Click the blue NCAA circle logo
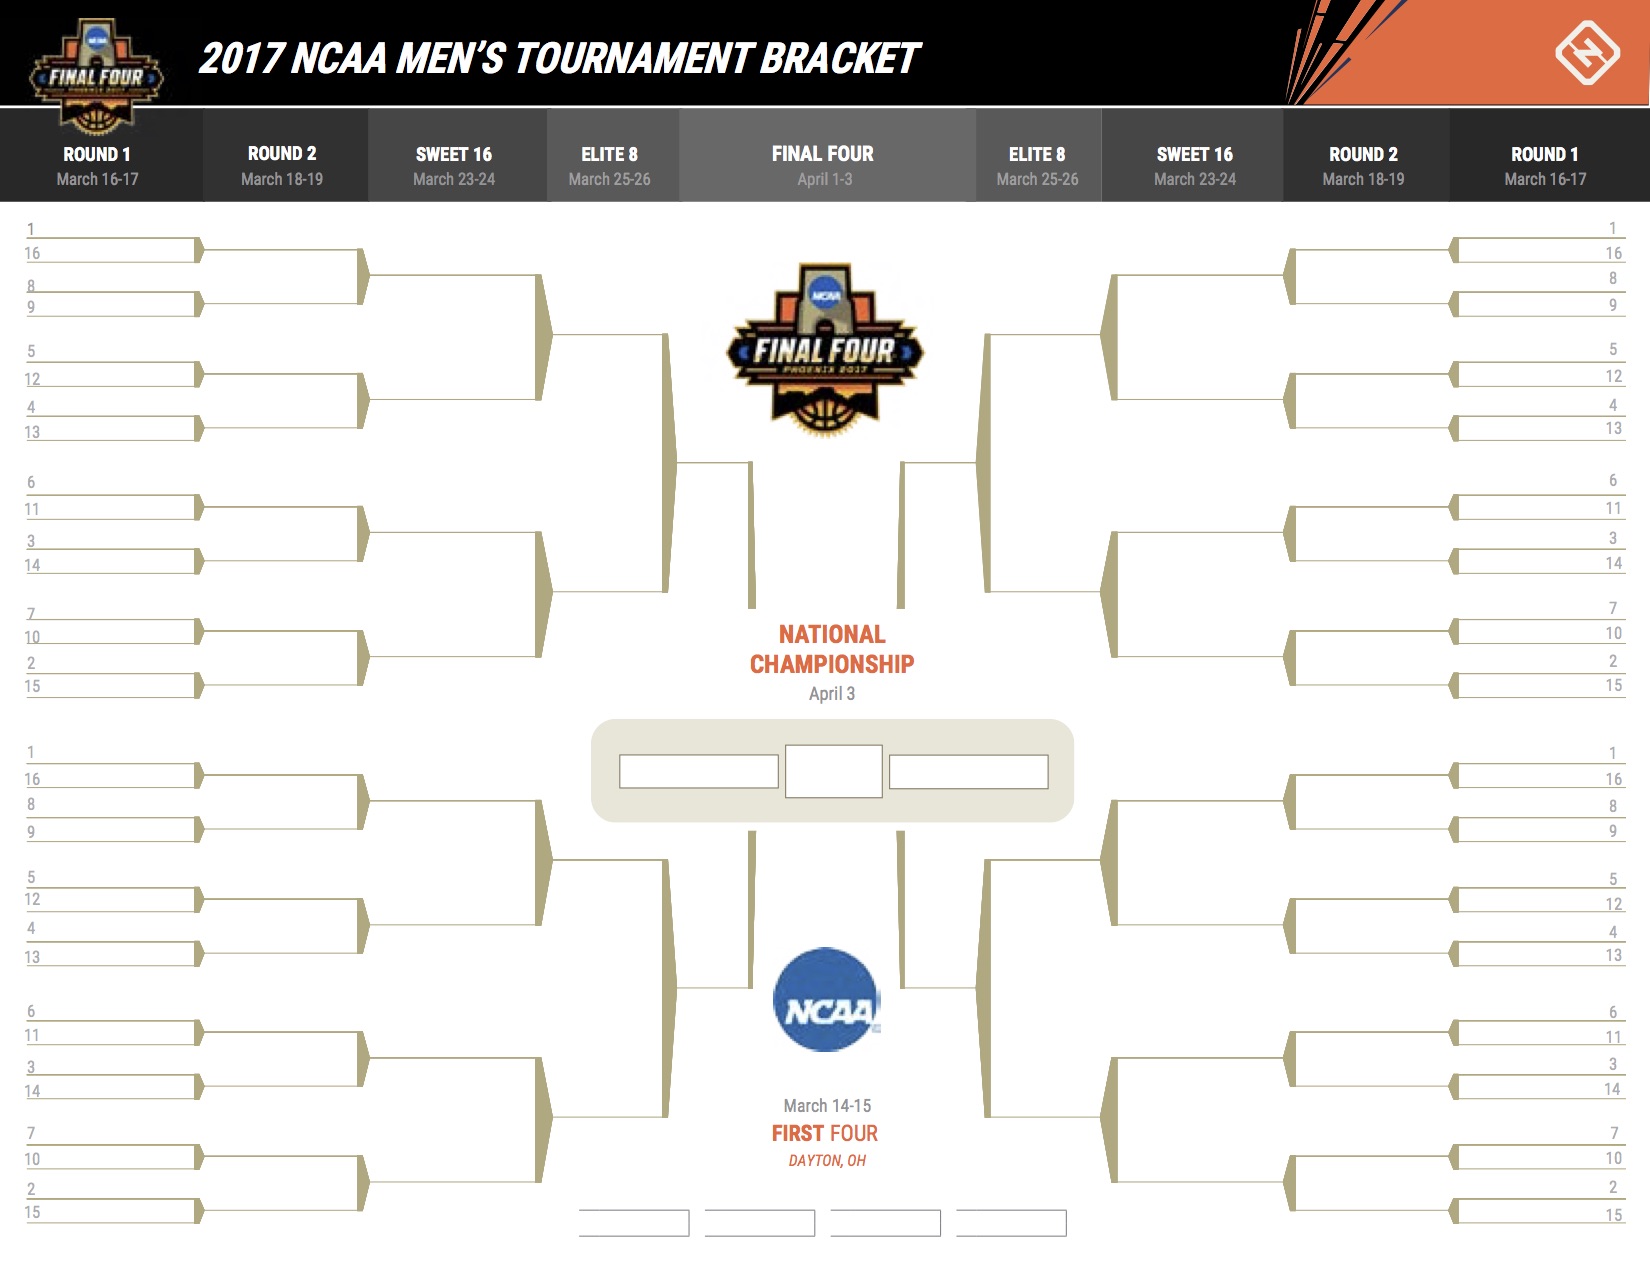This screenshot has height=1275, width=1650. point(826,999)
